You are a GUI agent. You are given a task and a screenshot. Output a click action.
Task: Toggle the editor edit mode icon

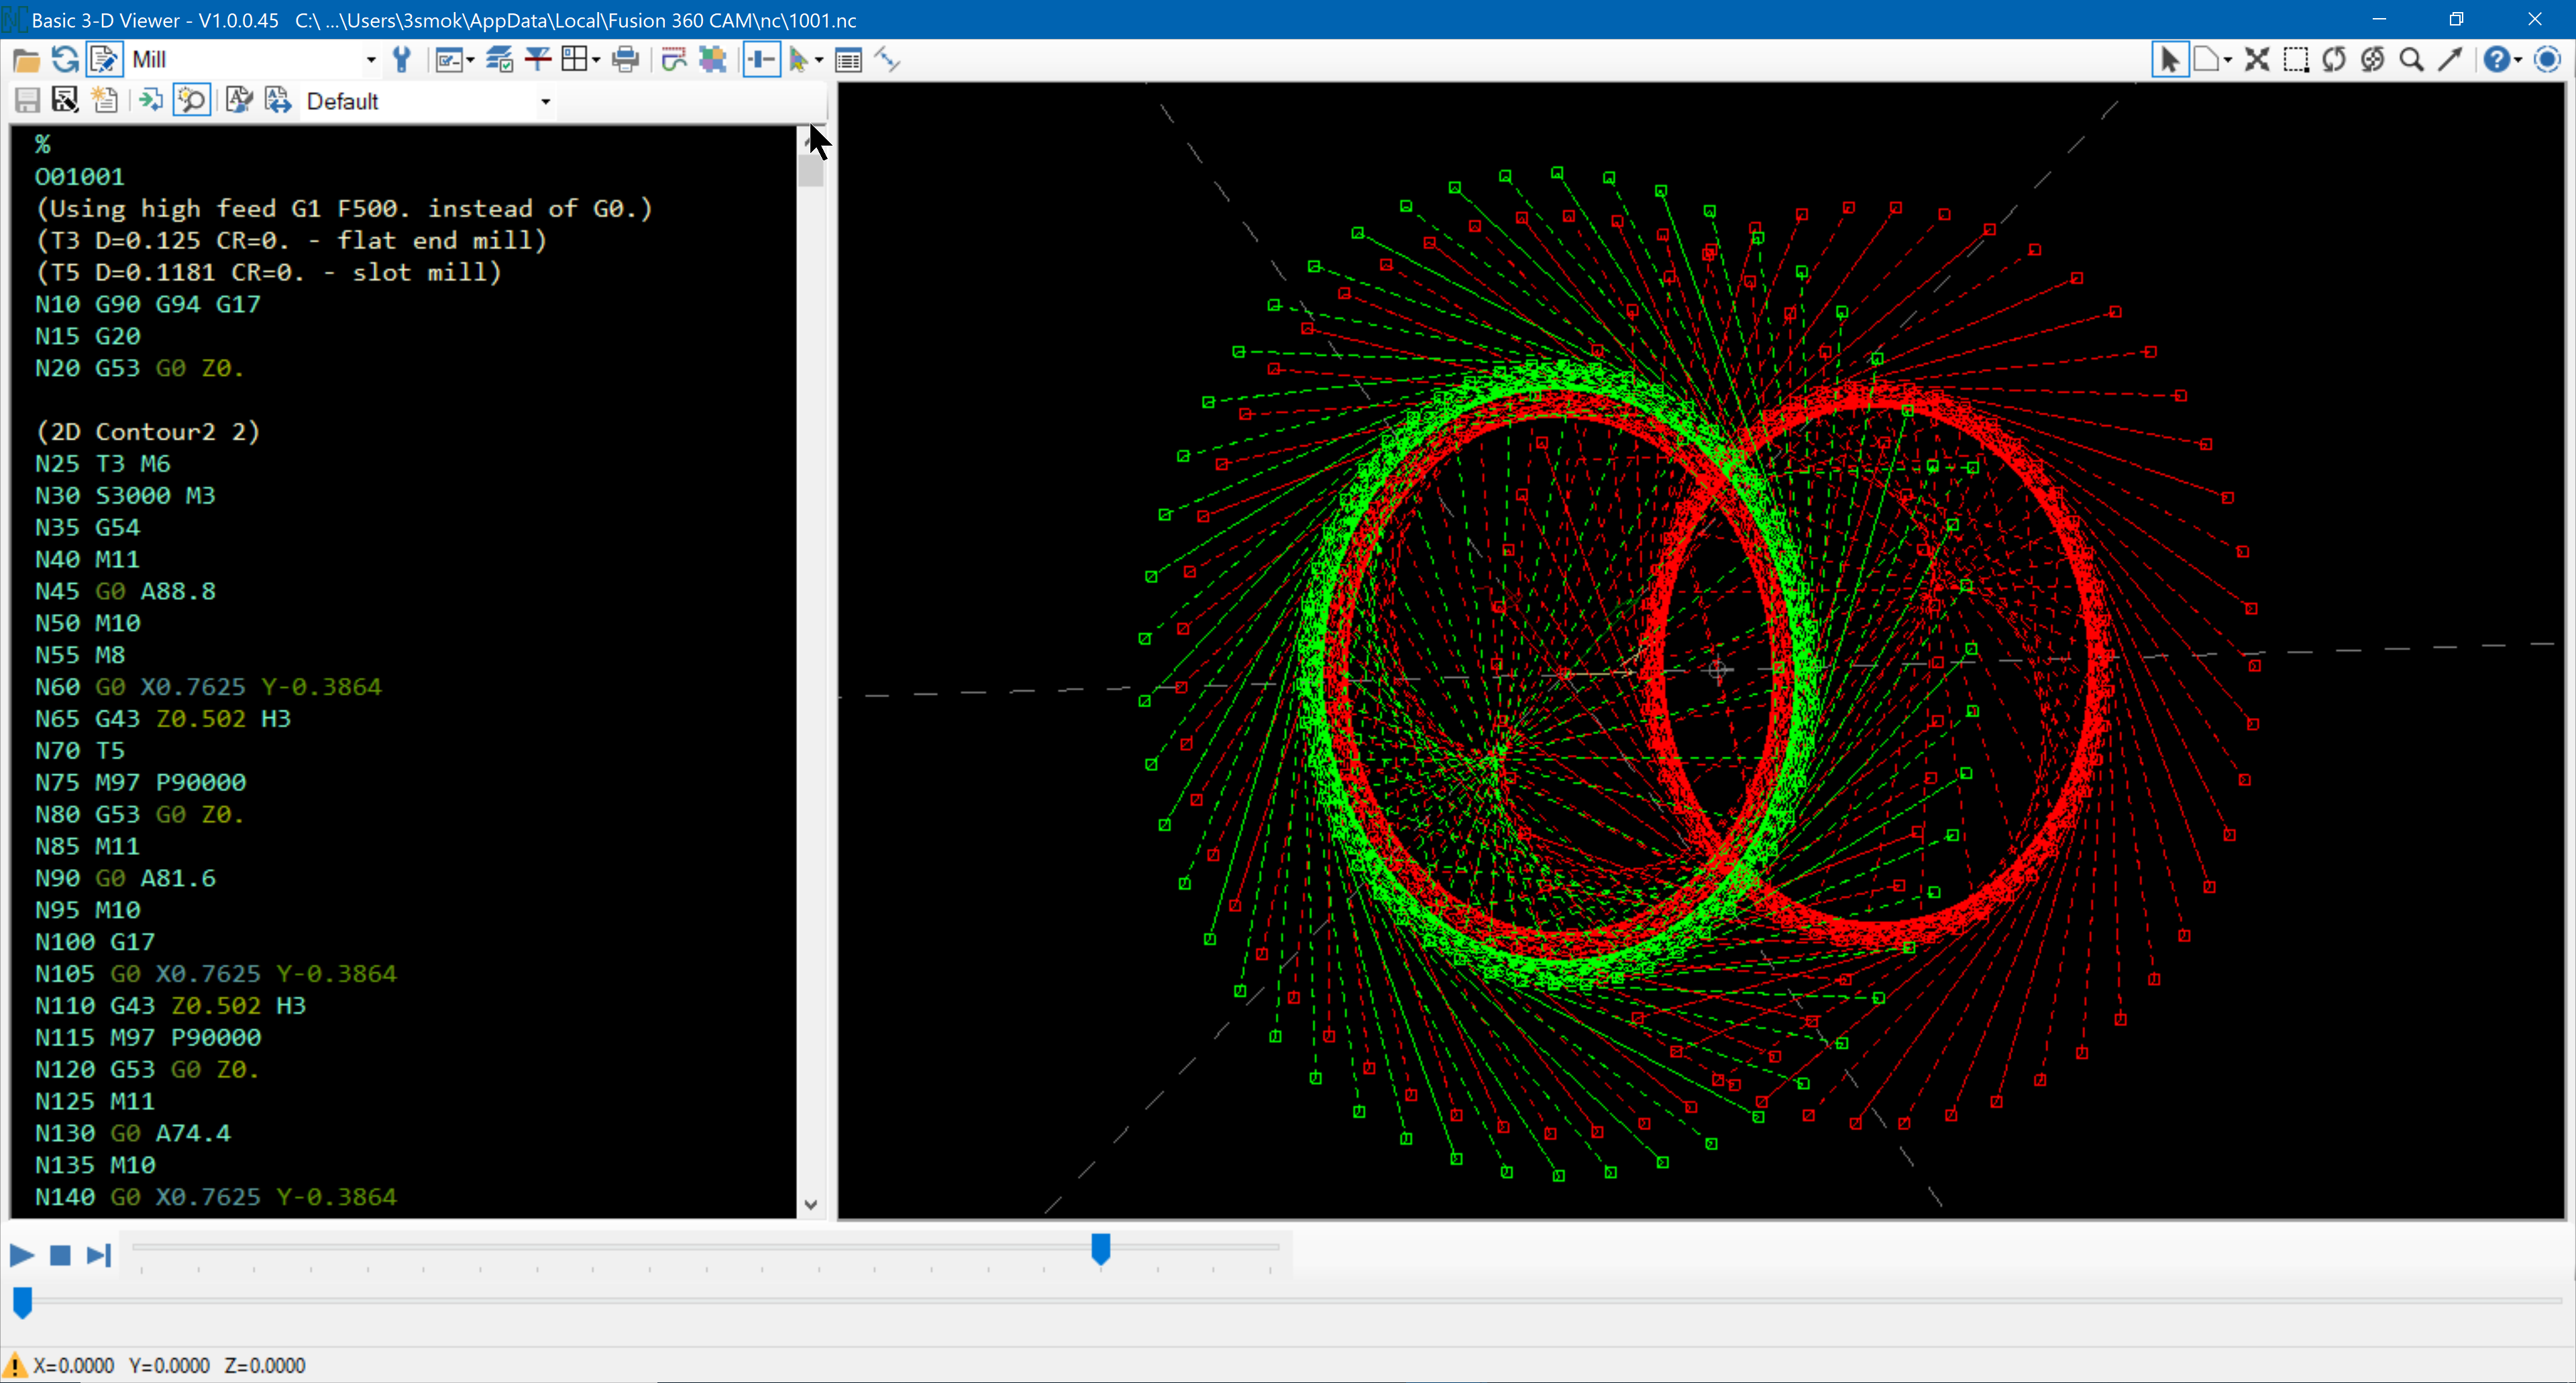point(104,59)
